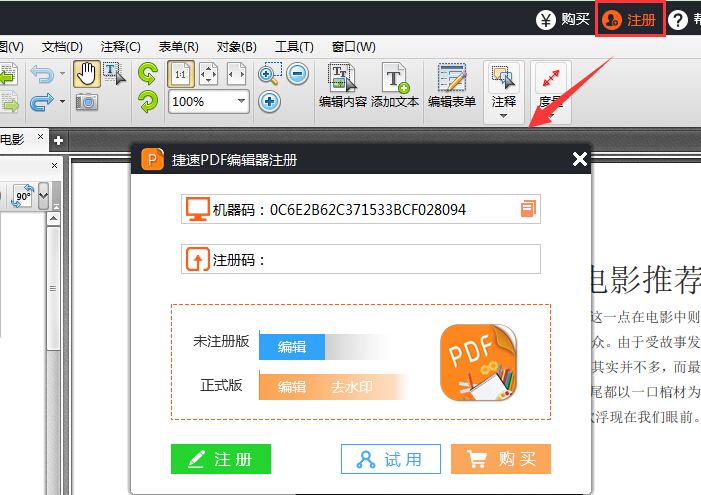Click the 机器码 machine code field
This screenshot has height=495, width=701.
pos(361,209)
